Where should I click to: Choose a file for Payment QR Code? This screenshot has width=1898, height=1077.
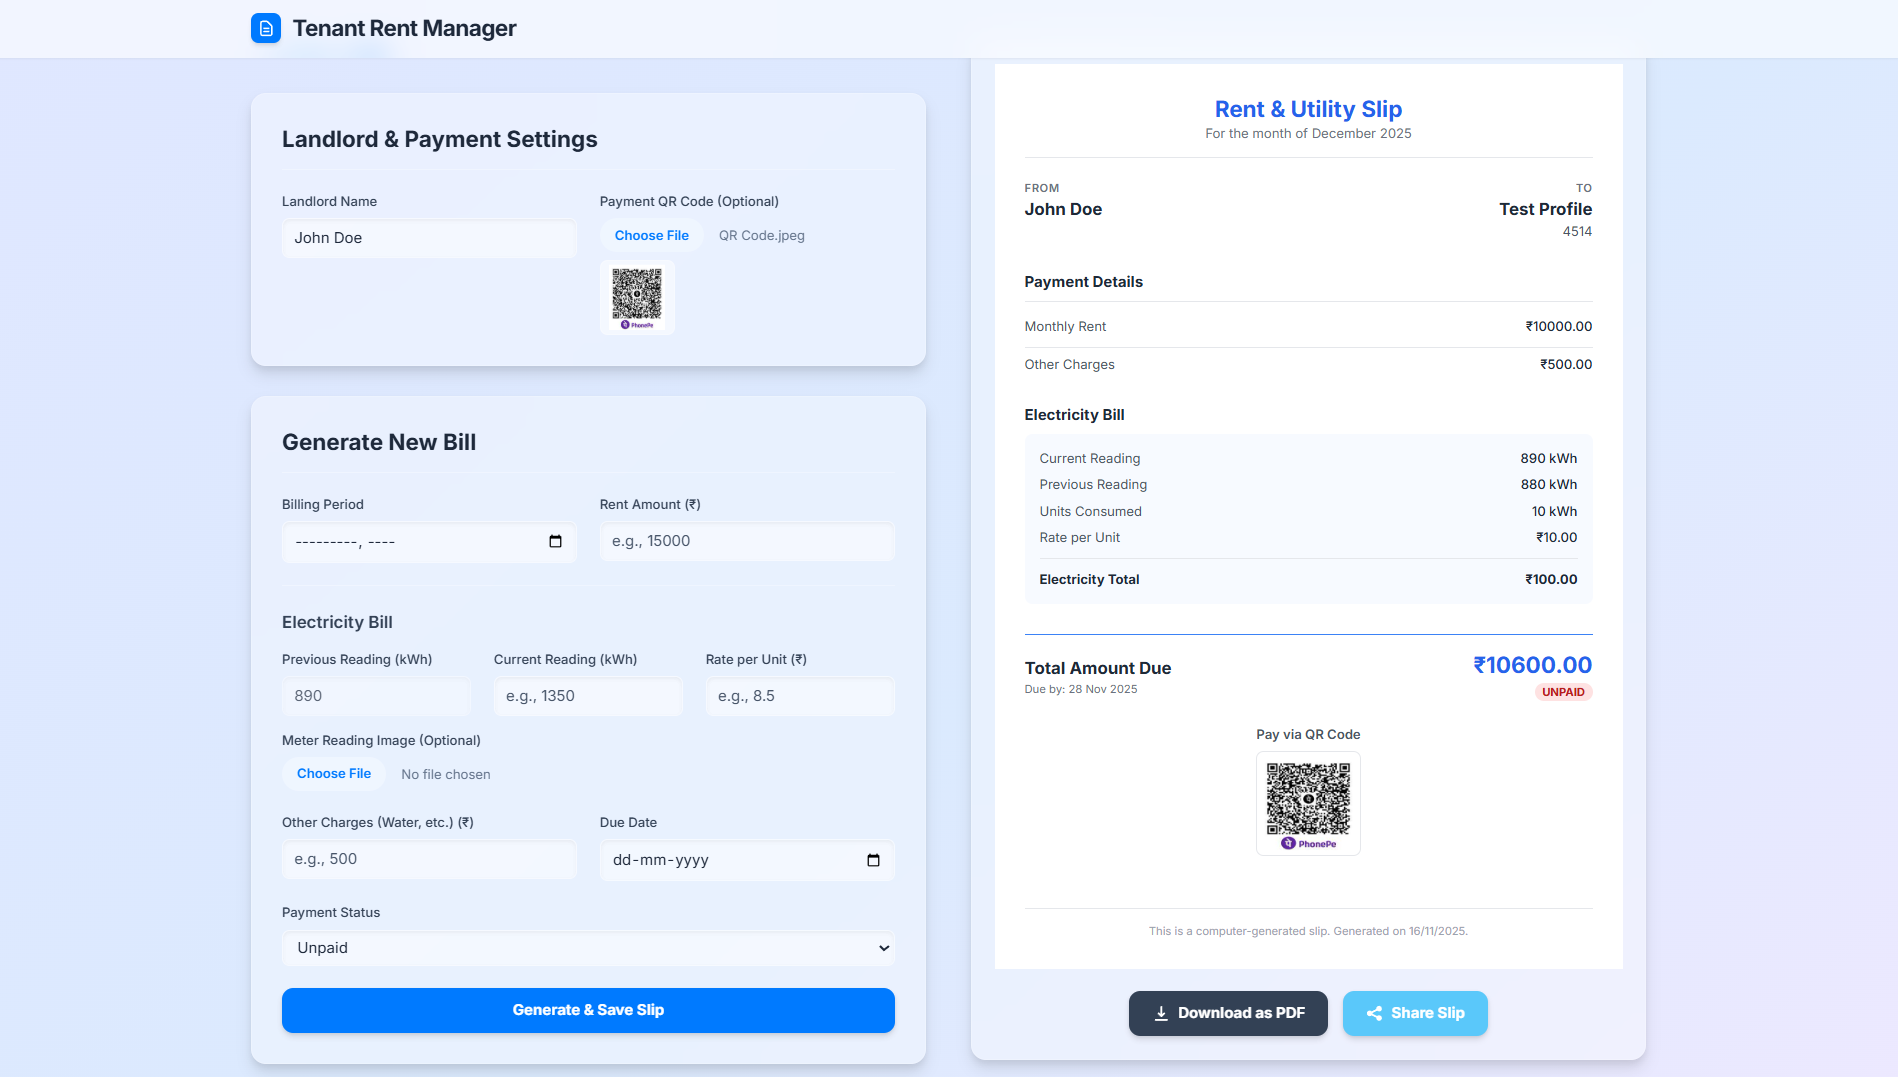(x=651, y=235)
